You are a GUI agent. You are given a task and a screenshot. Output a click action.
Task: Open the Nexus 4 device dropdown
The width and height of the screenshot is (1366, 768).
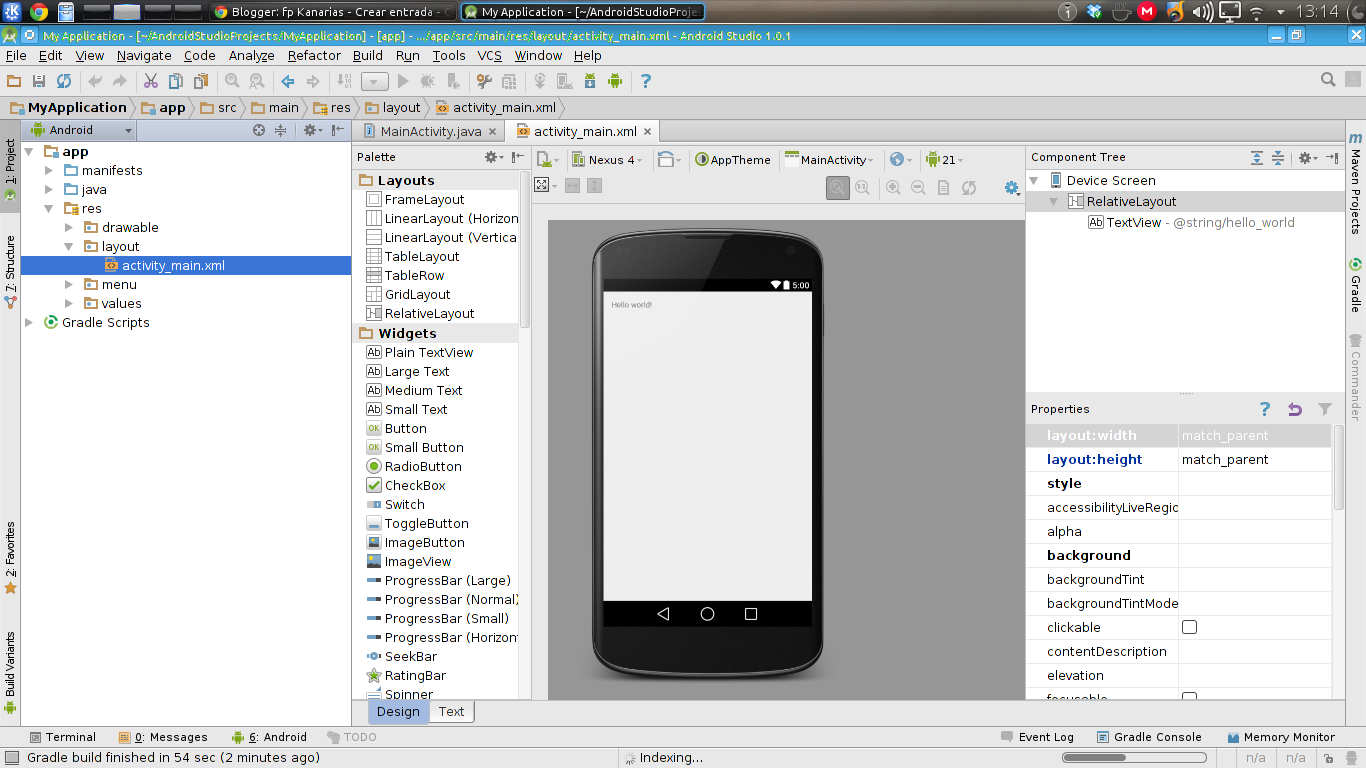[x=607, y=159]
